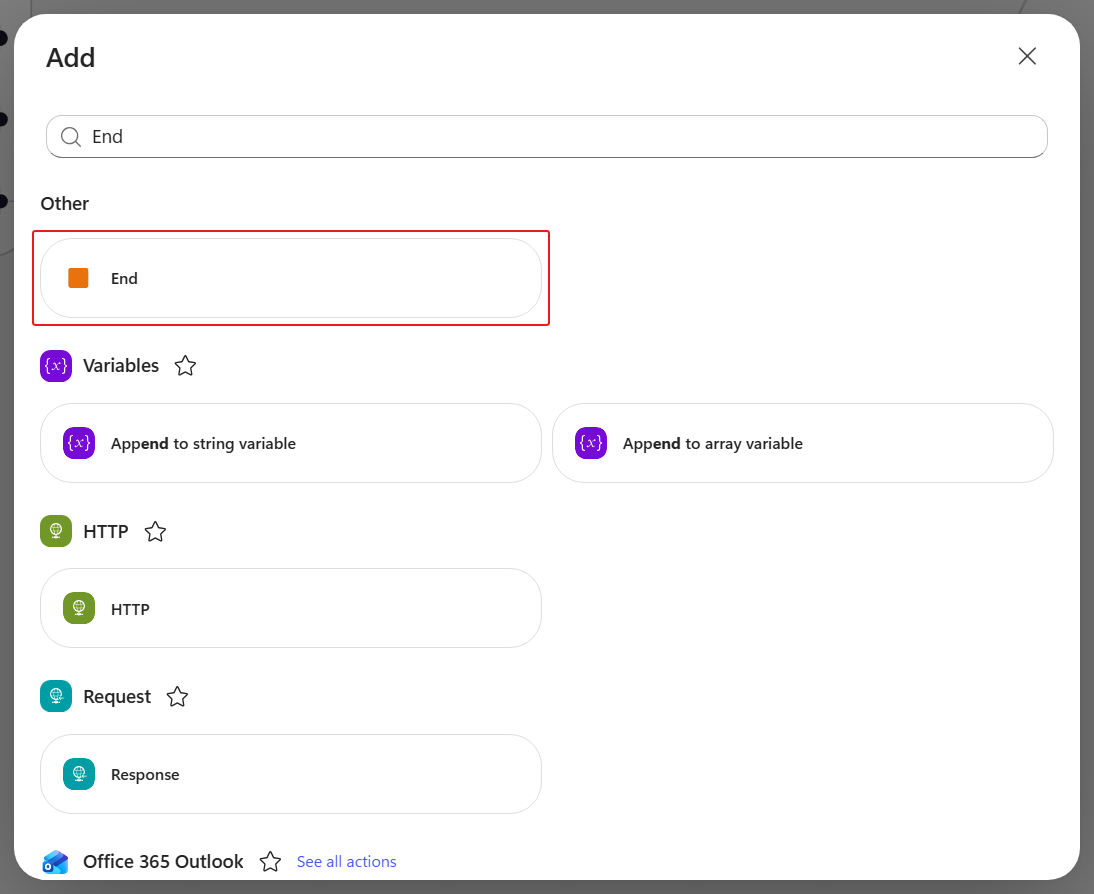Choose Append to string variable action
Image resolution: width=1094 pixels, height=894 pixels.
click(x=291, y=443)
